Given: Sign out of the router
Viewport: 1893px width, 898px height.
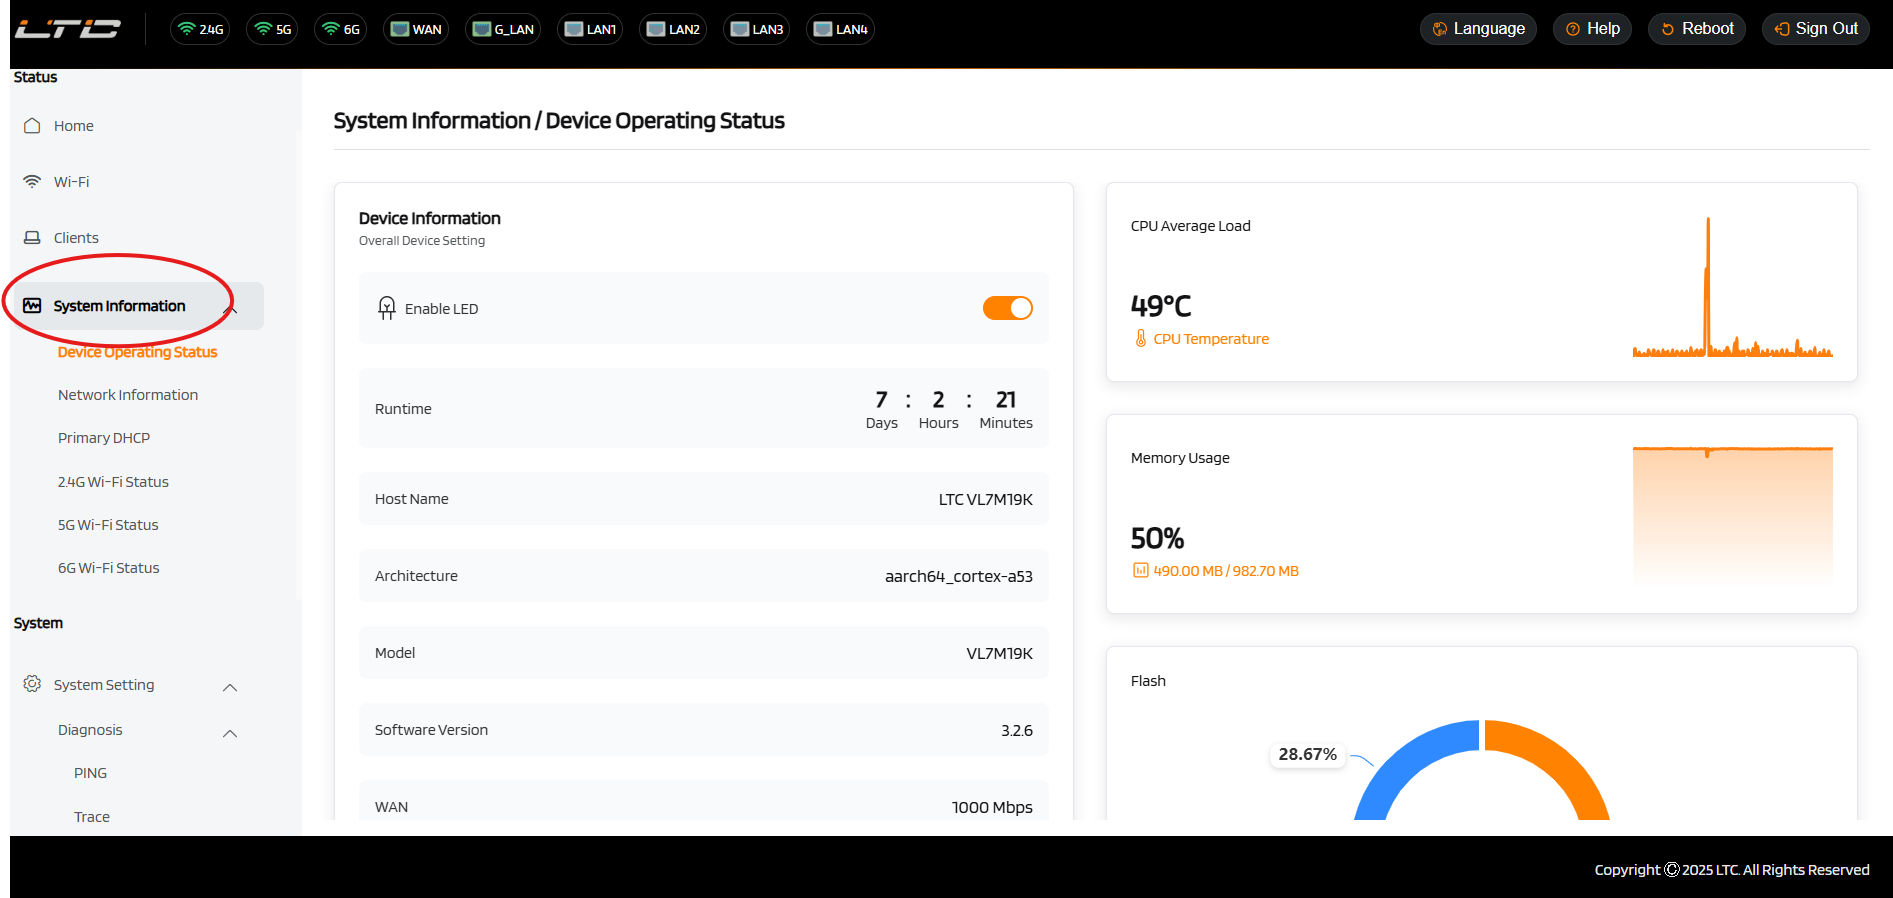Looking at the screenshot, I should [x=1815, y=29].
